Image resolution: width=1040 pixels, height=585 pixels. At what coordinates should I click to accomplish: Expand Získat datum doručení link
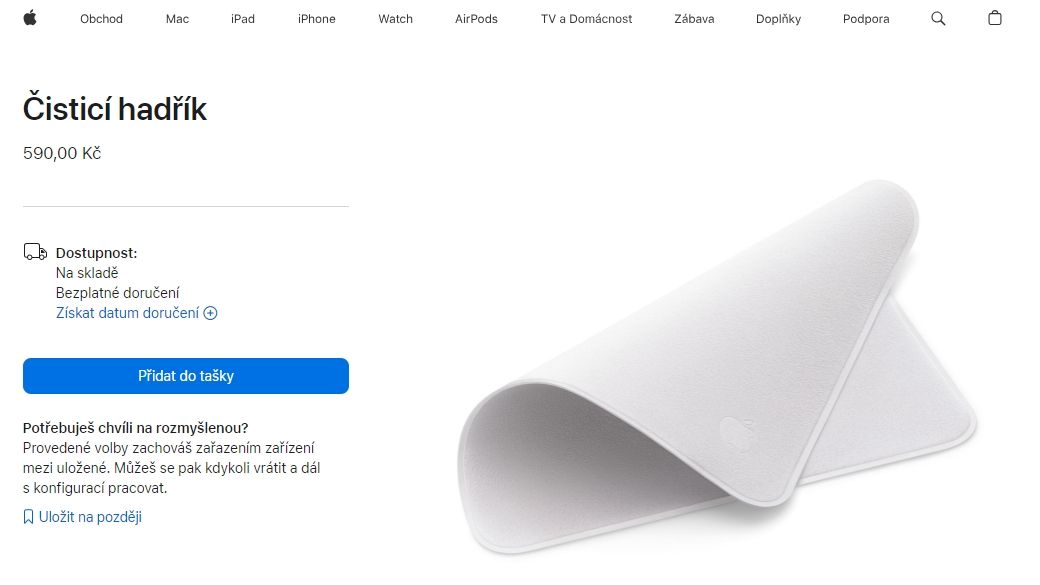pyautogui.click(x=127, y=313)
